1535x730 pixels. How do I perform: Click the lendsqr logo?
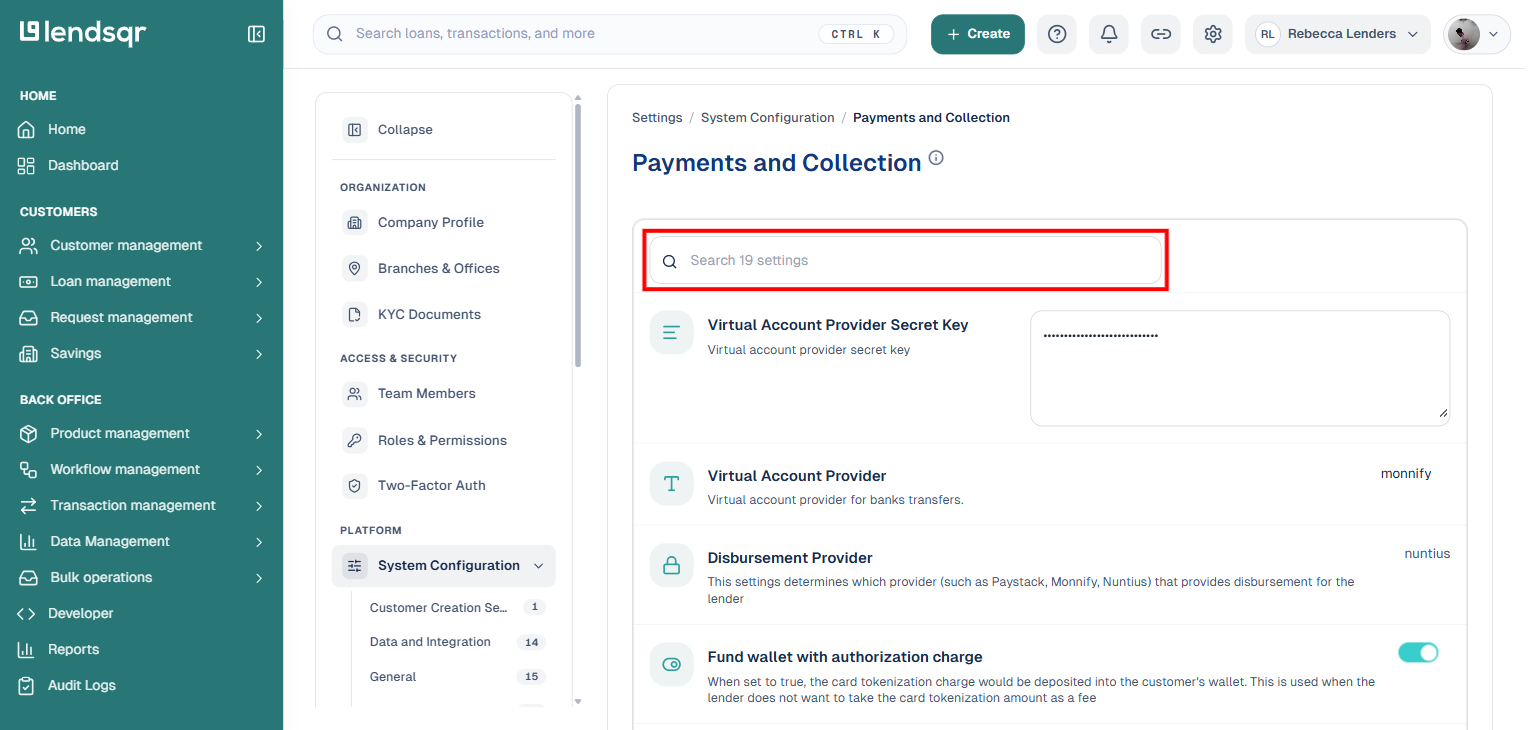[x=83, y=33]
